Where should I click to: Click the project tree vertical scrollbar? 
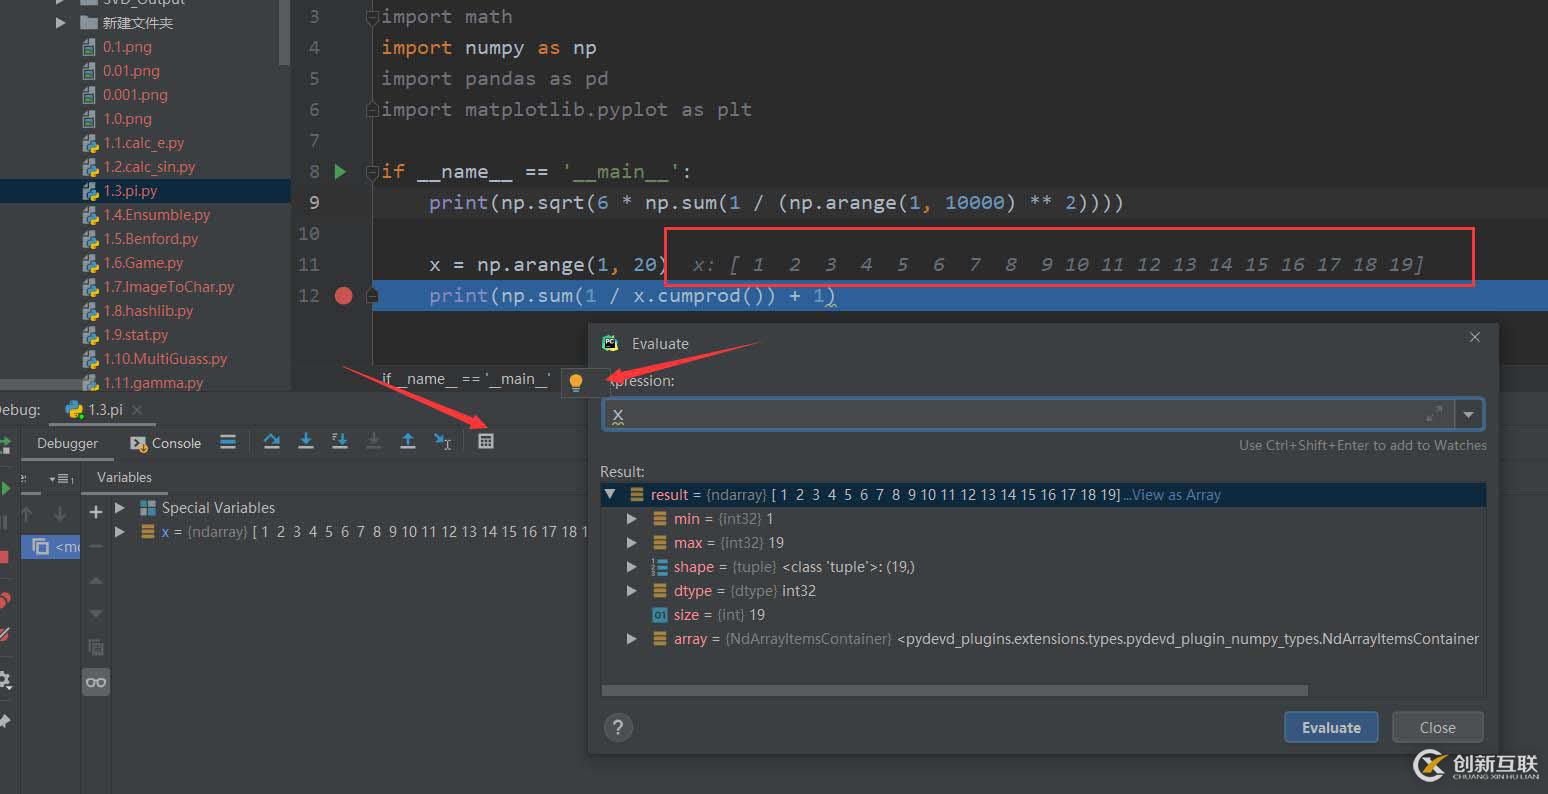point(284,30)
